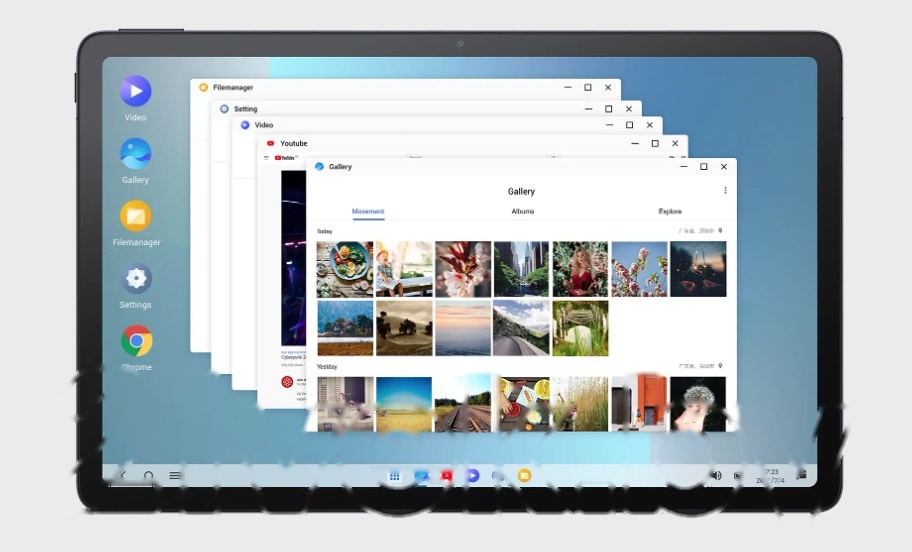This screenshot has width=912, height=552.
Task: Click the YouTube icon in the taskbar
Action: tap(447, 476)
